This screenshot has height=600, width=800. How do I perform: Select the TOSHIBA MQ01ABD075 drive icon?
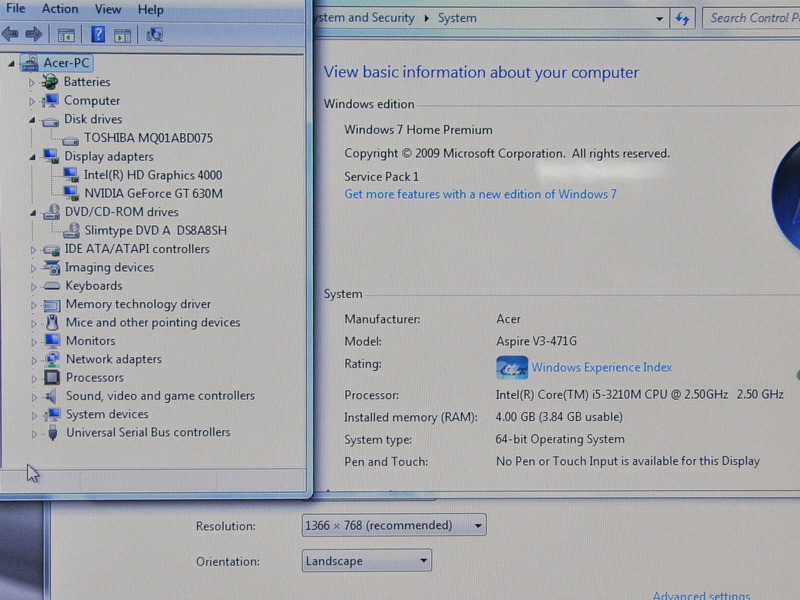(70, 140)
